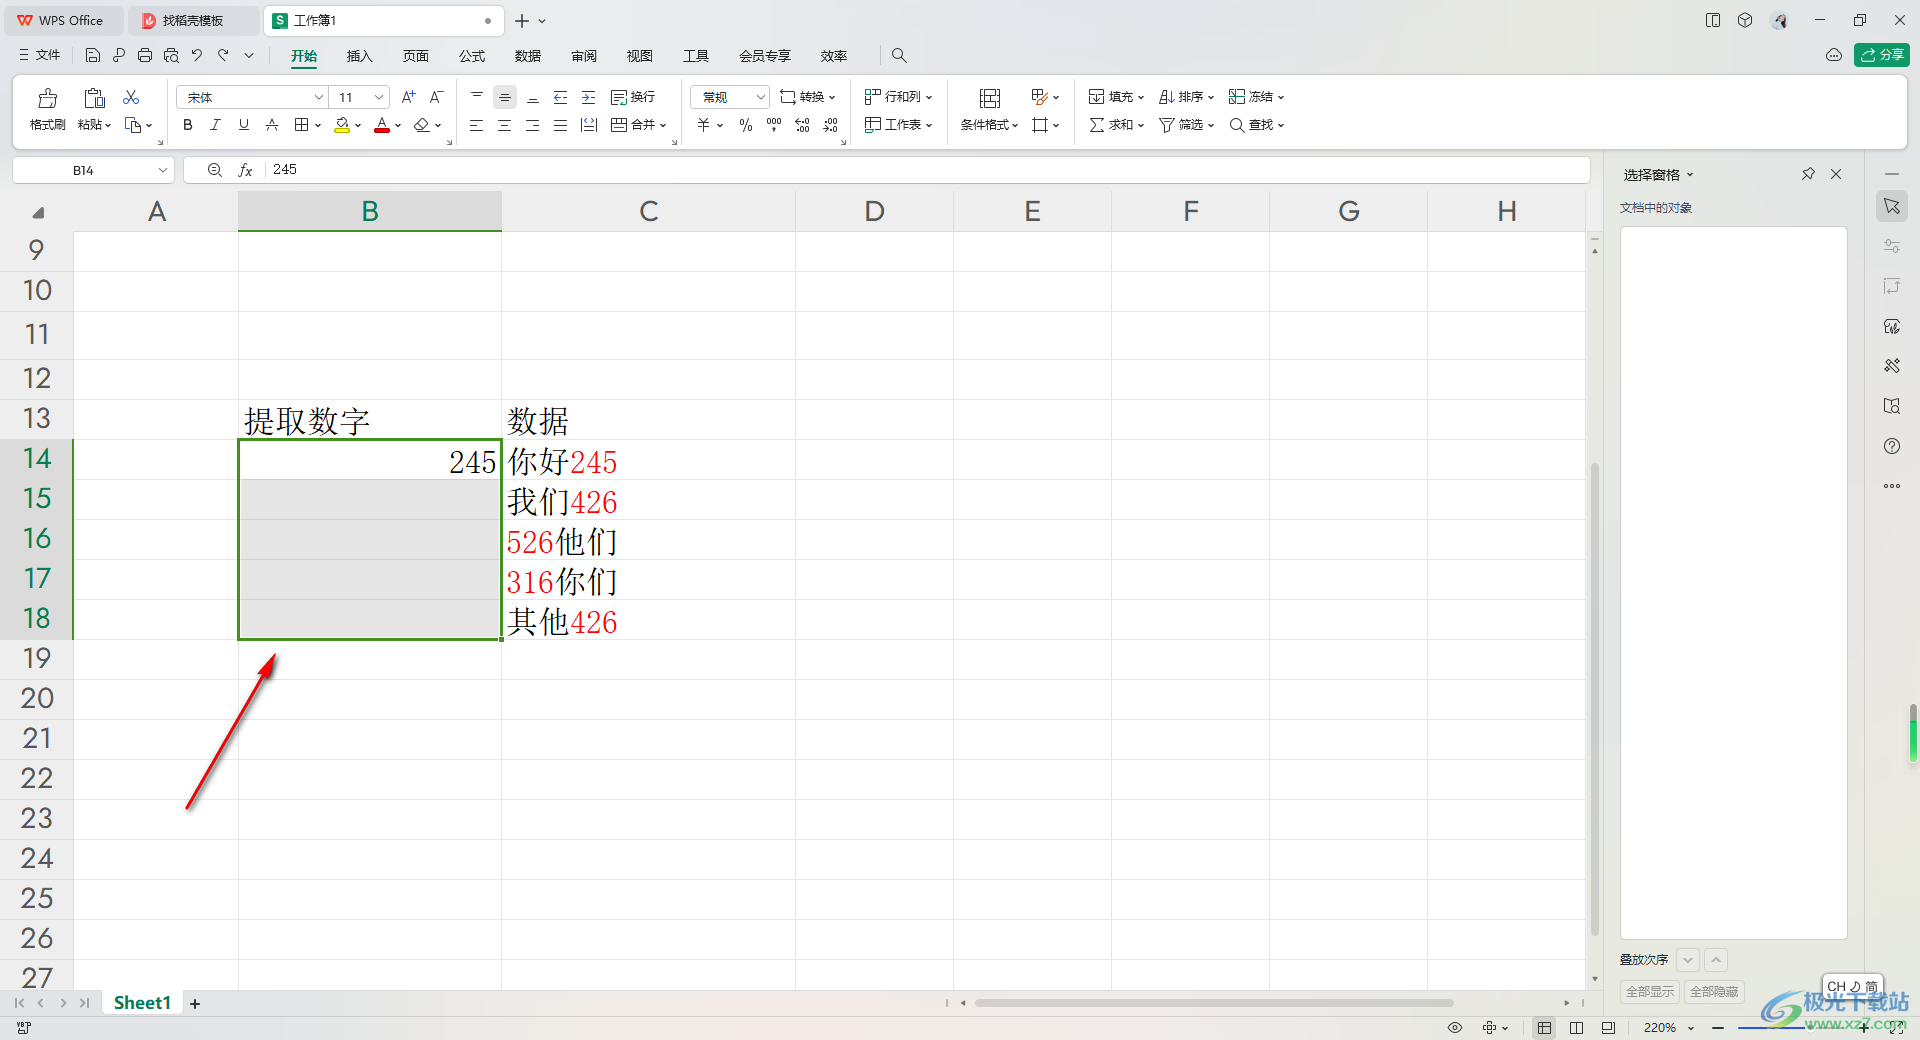
Task: Click the Print icon in quick access bar
Action: tap(145, 55)
